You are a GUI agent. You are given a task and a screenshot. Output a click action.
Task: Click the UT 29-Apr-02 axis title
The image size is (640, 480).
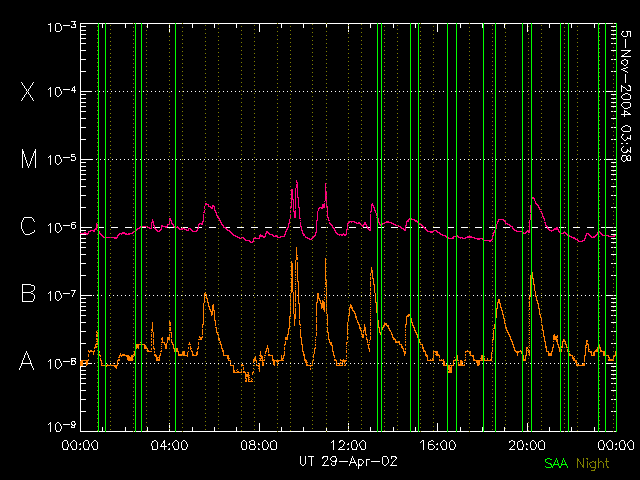click(x=348, y=462)
